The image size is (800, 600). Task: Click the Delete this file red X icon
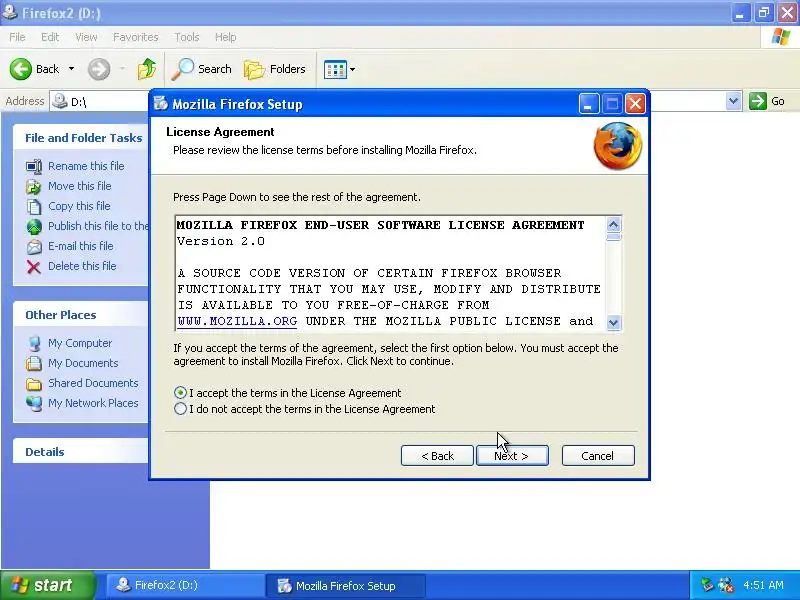coord(34,266)
